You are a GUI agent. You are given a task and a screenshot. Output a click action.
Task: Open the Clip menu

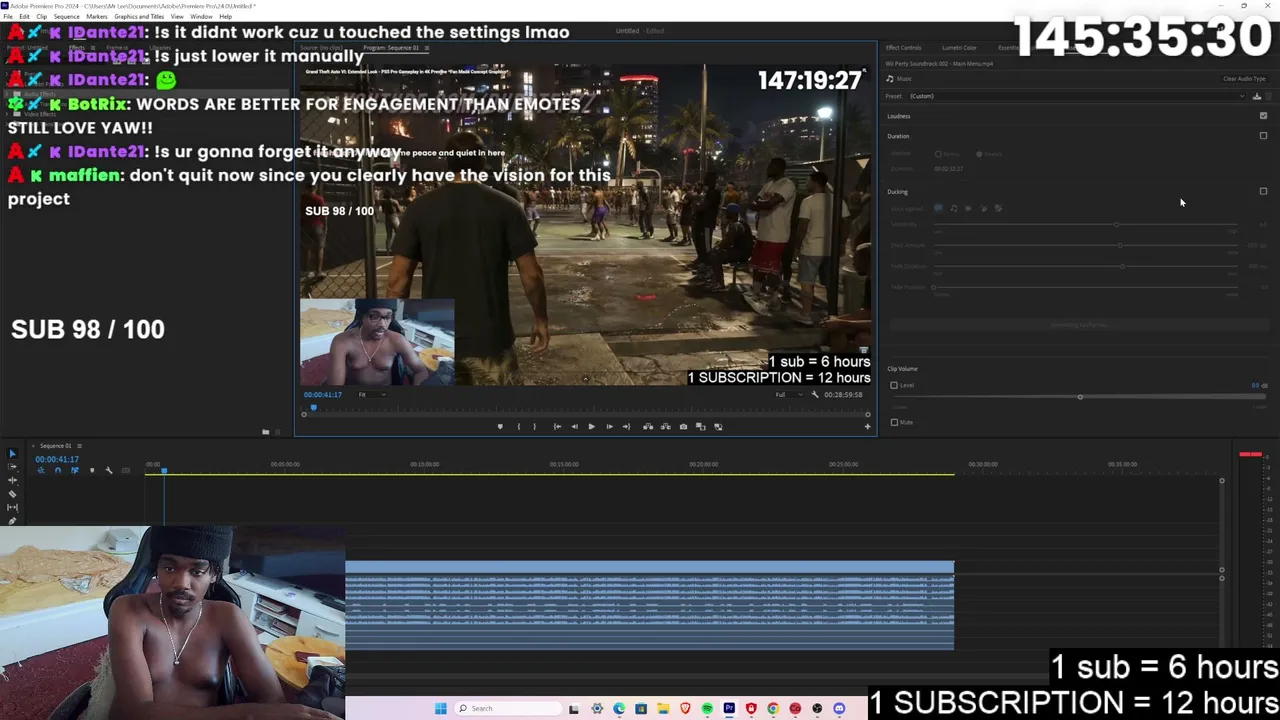coord(41,17)
